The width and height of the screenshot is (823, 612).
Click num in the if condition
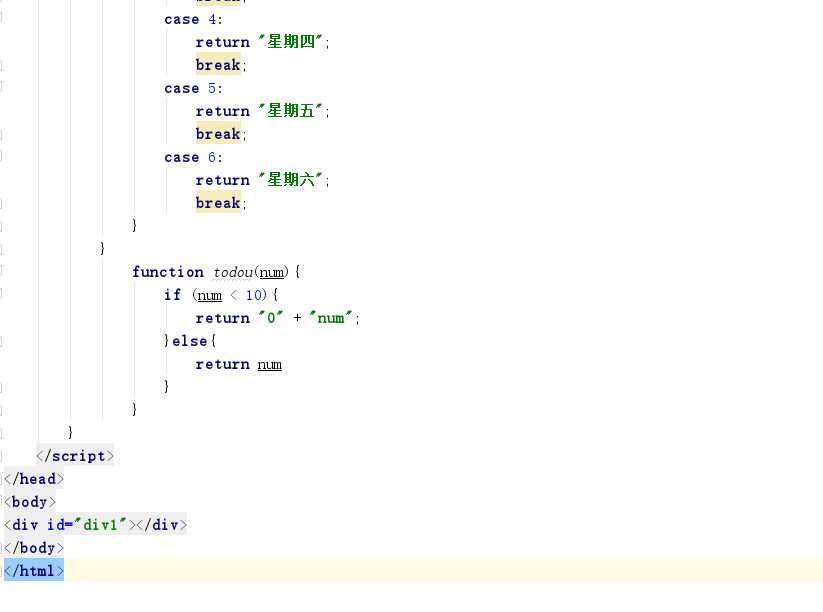(209, 296)
